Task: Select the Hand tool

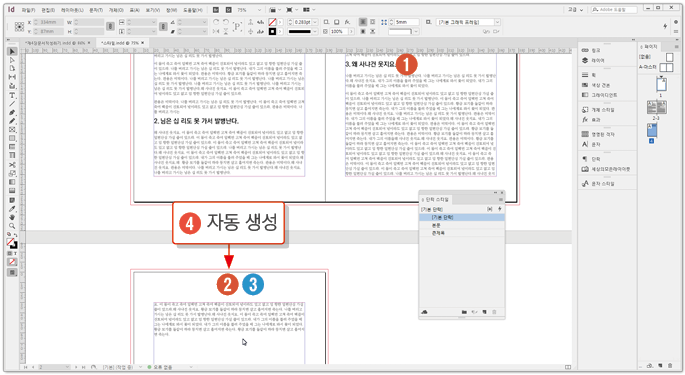Action: coord(12,217)
